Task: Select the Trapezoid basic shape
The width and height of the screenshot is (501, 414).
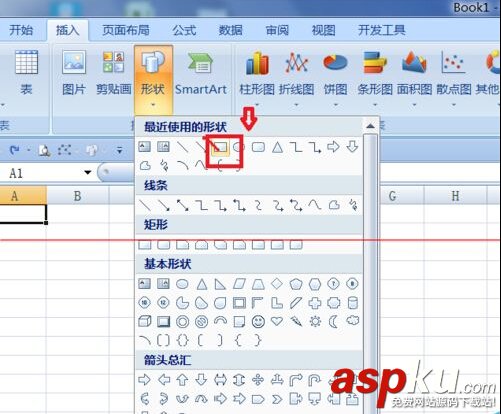Action: pyautogui.click(x=258, y=284)
